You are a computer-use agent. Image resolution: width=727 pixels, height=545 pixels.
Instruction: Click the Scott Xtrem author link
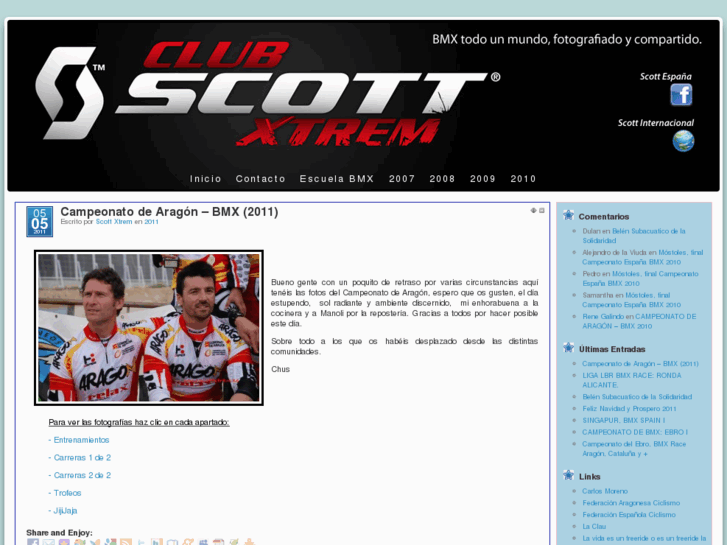(114, 222)
